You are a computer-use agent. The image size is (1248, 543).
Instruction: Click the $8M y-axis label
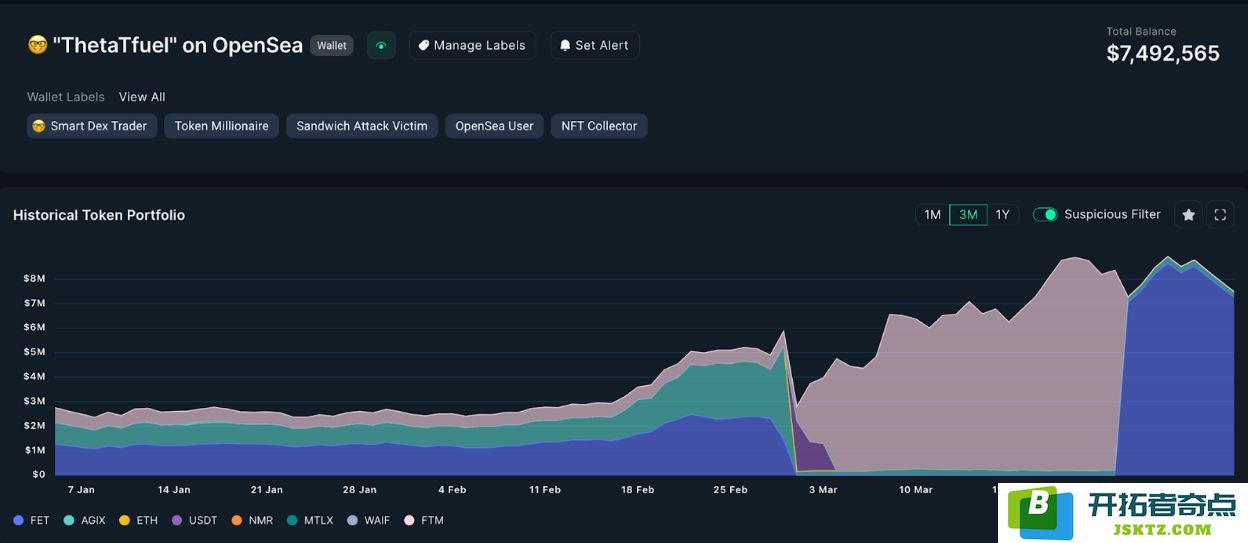[x=34, y=278]
